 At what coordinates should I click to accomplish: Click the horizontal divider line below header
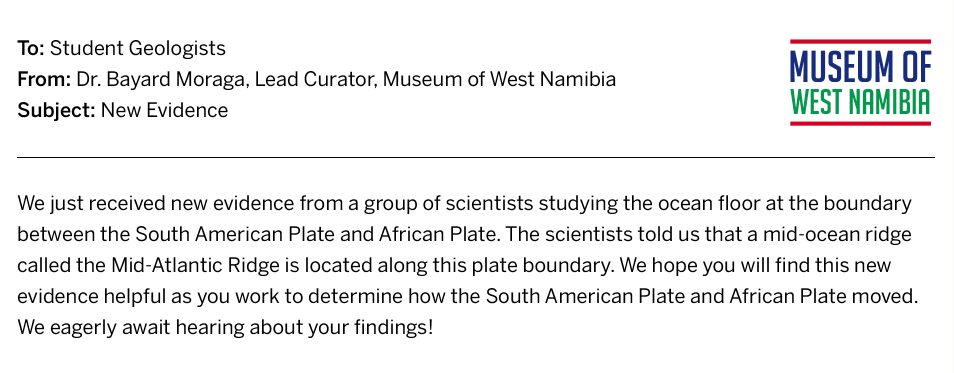[476, 158]
